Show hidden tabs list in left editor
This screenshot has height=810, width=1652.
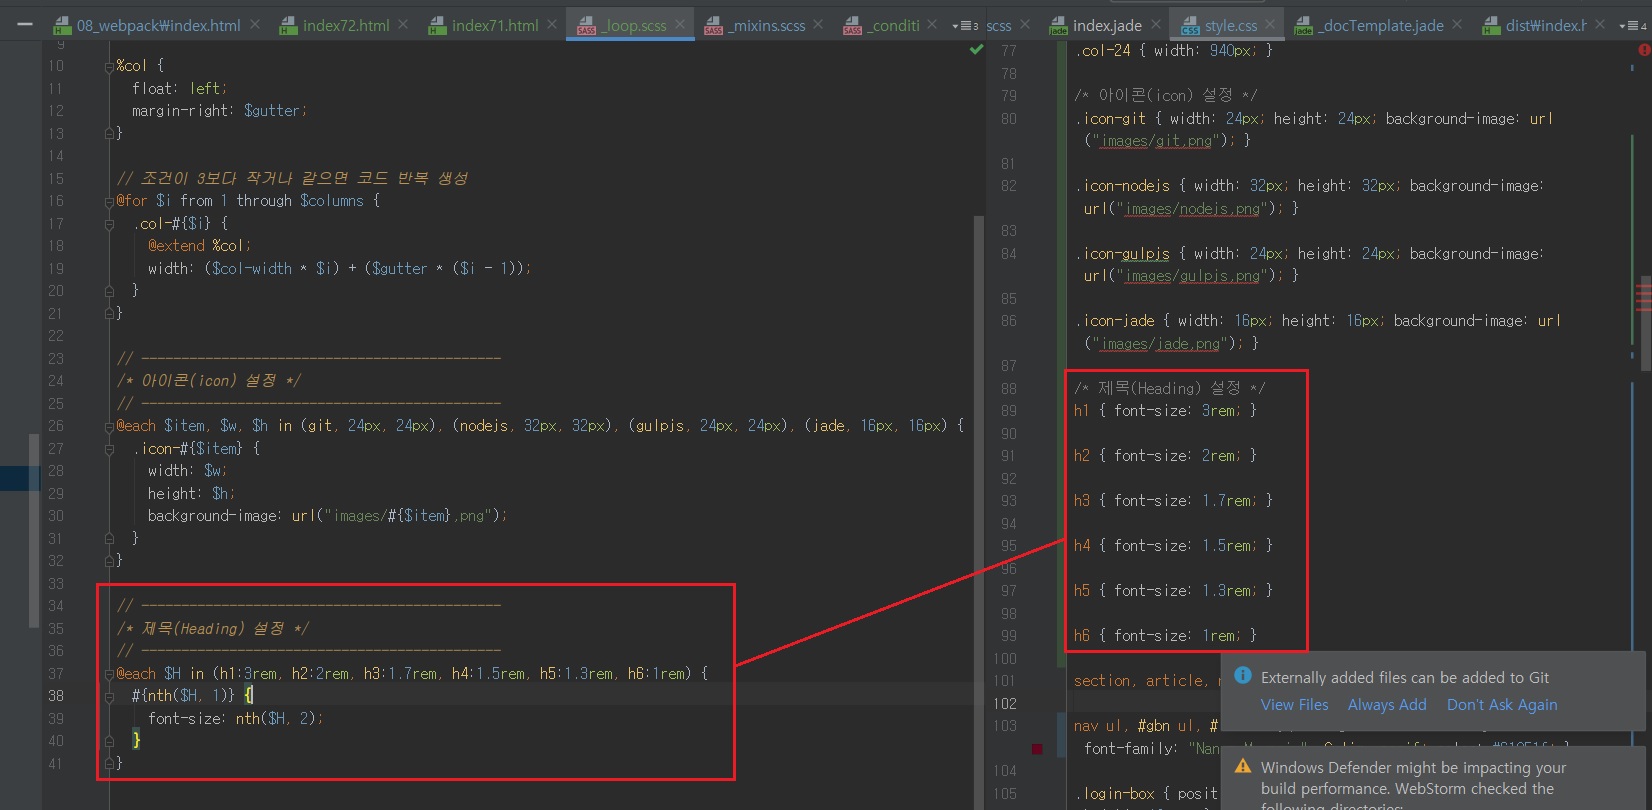[x=964, y=25]
